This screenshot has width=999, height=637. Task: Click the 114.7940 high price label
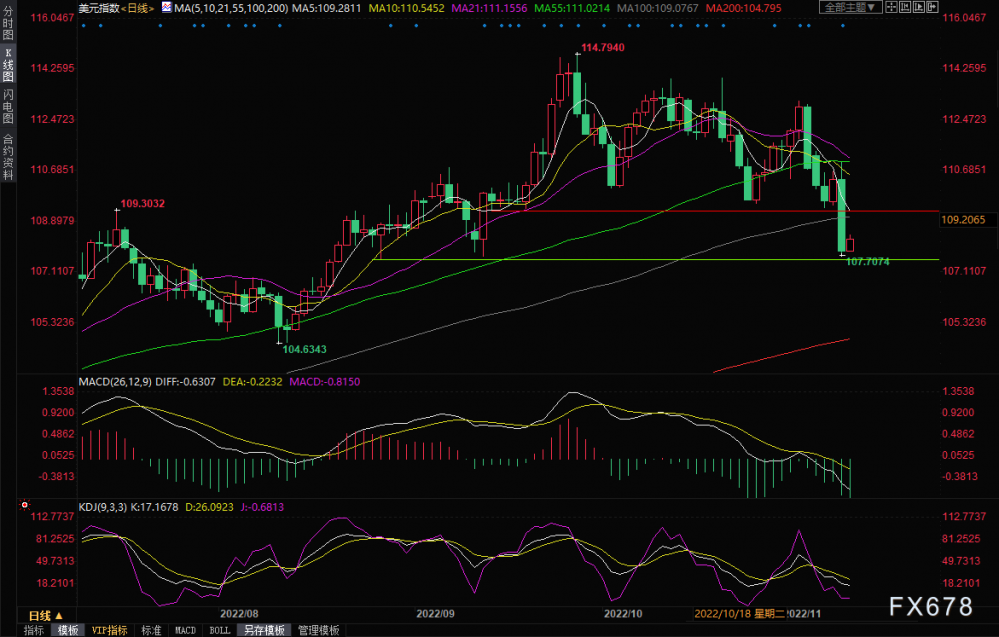tap(603, 47)
